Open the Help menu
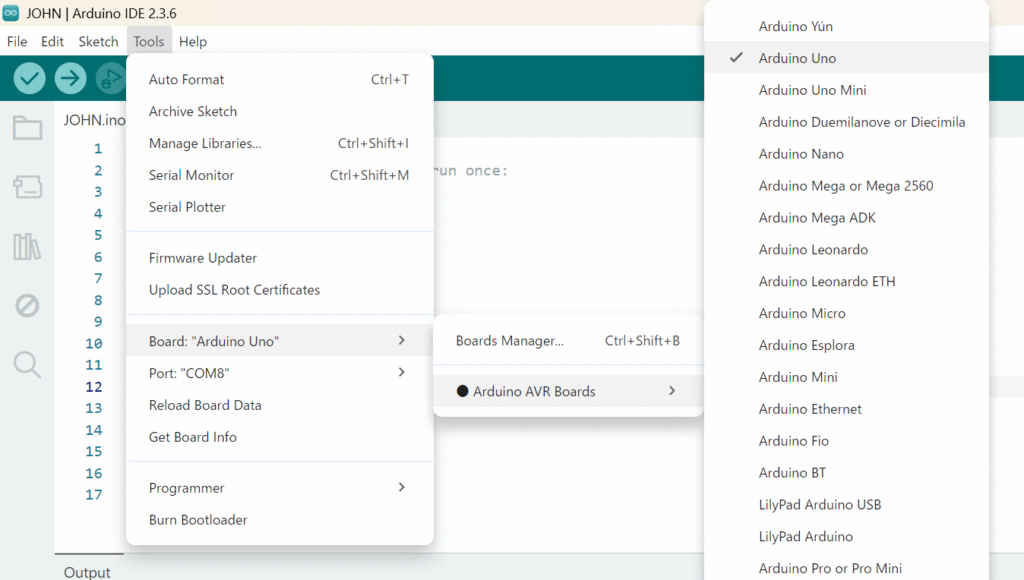Viewport: 1024px width, 580px height. (x=193, y=41)
